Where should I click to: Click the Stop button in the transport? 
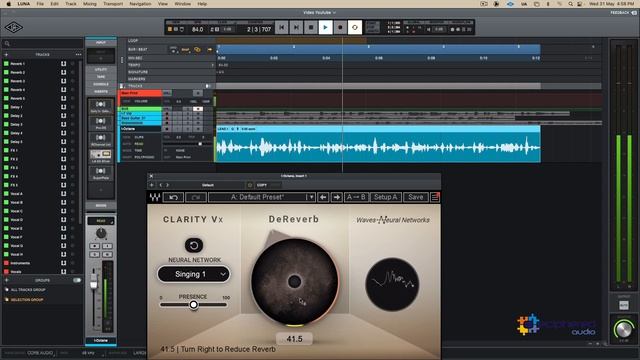(x=311, y=27)
